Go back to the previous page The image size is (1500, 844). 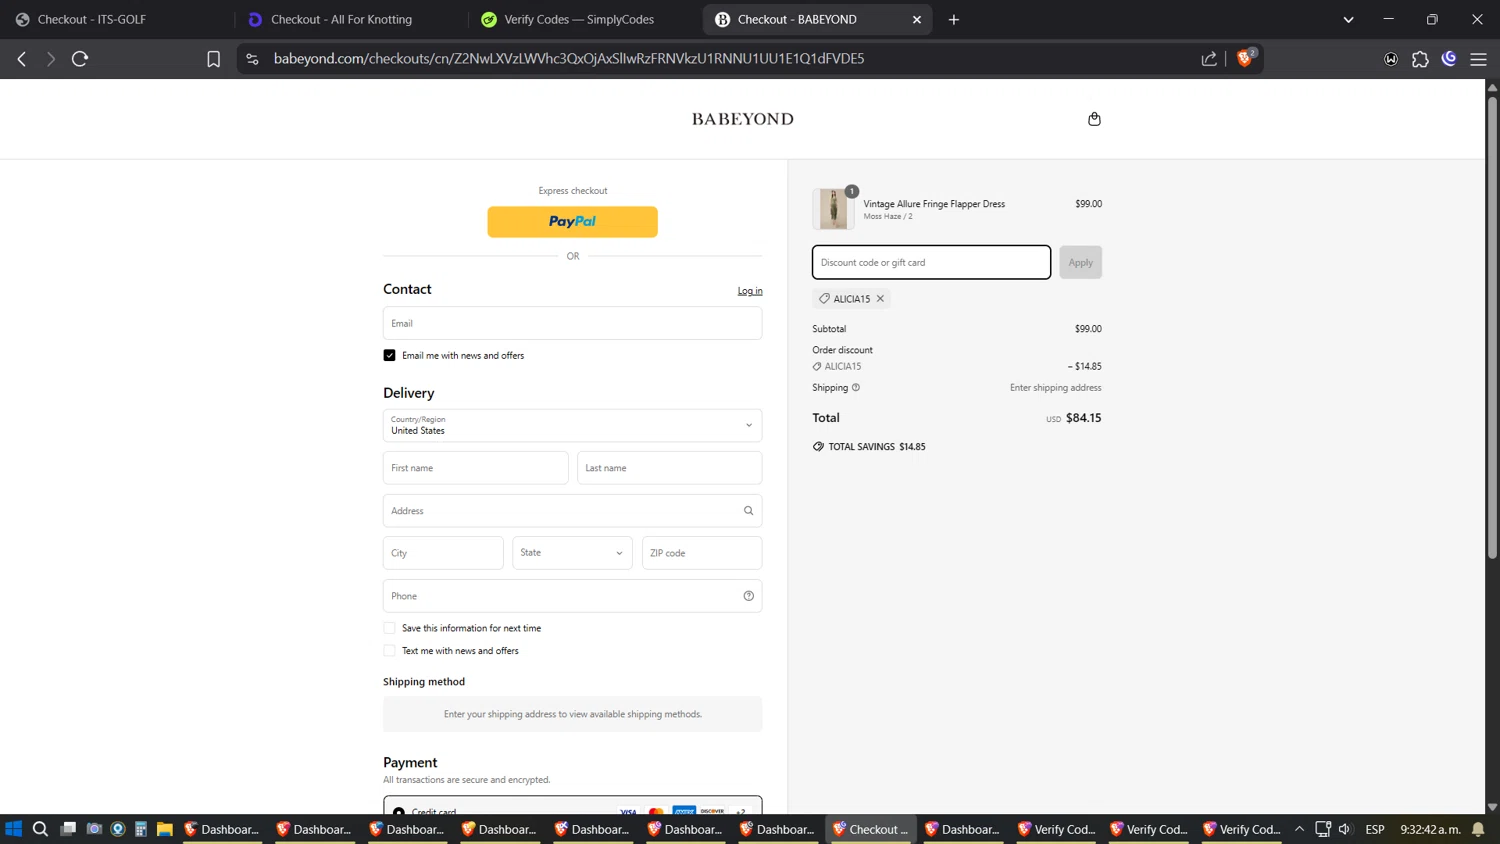(x=22, y=59)
